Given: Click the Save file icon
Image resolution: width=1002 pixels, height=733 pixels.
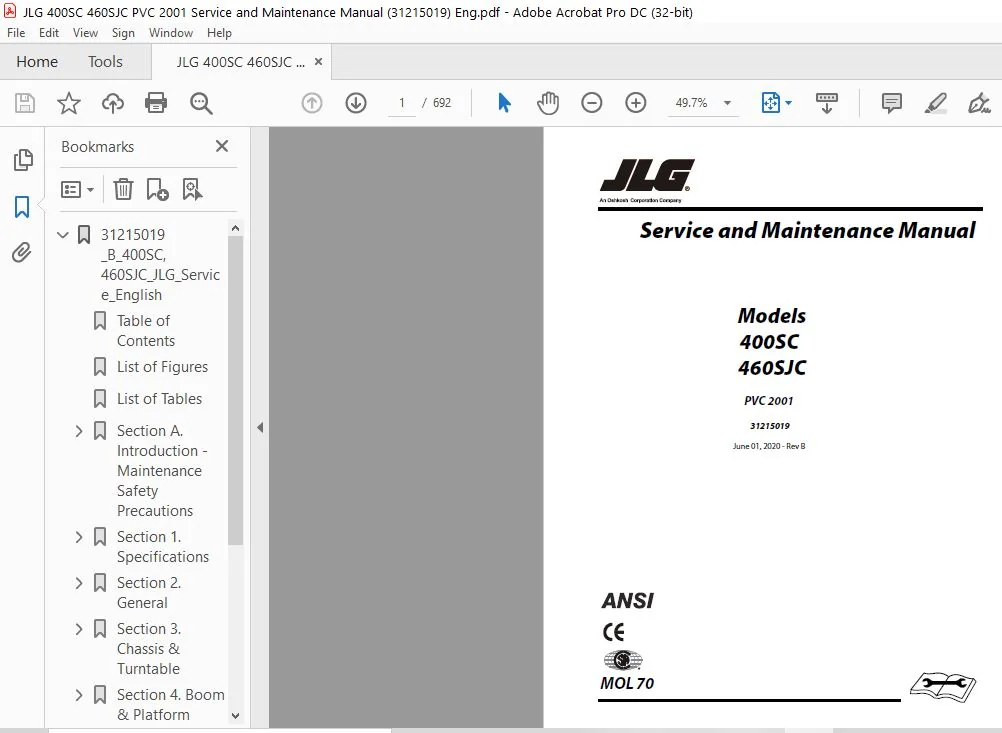Looking at the screenshot, I should point(25,103).
